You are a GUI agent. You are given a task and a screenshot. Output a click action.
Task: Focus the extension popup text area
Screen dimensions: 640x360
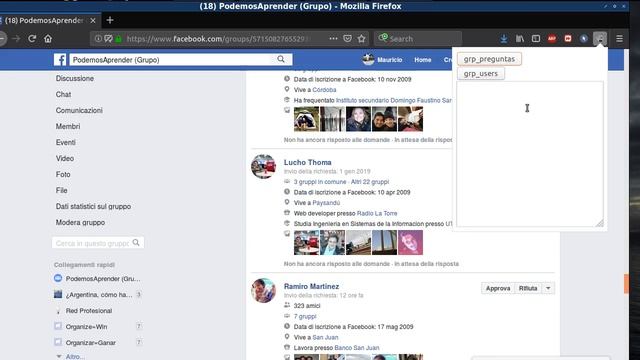tap(530, 154)
